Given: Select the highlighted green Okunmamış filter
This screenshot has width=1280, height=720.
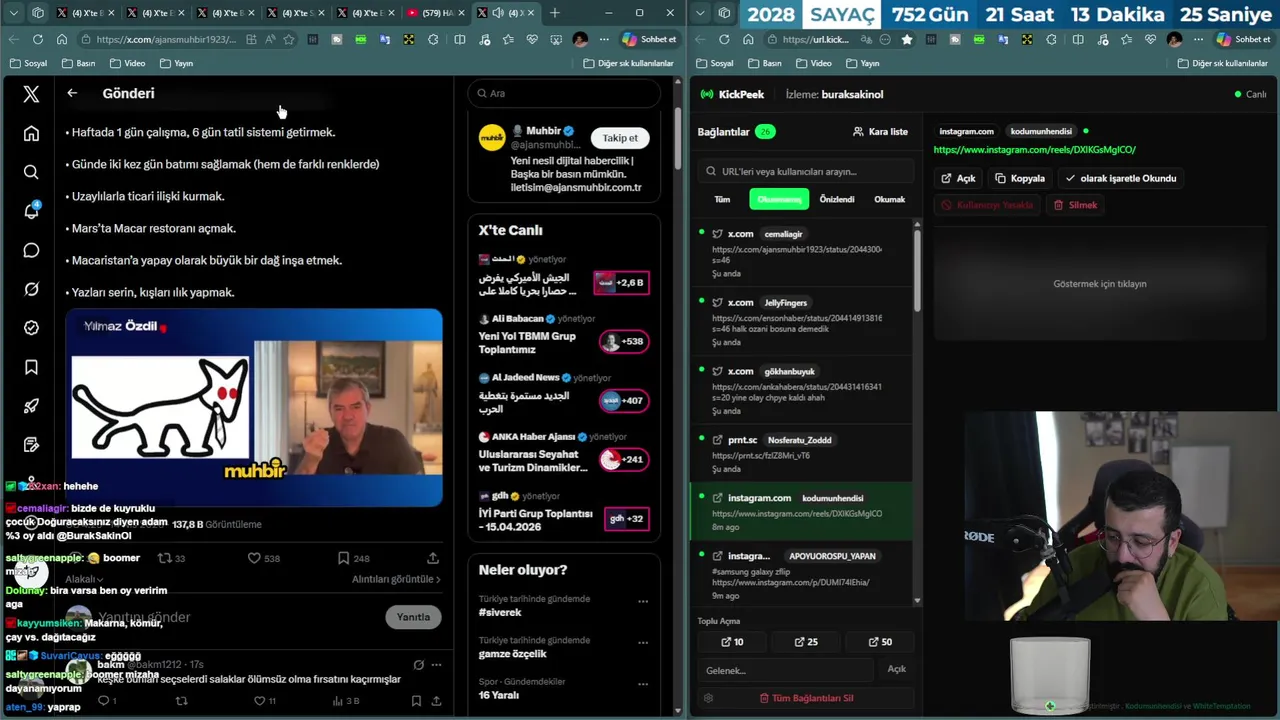Looking at the screenshot, I should [779, 199].
